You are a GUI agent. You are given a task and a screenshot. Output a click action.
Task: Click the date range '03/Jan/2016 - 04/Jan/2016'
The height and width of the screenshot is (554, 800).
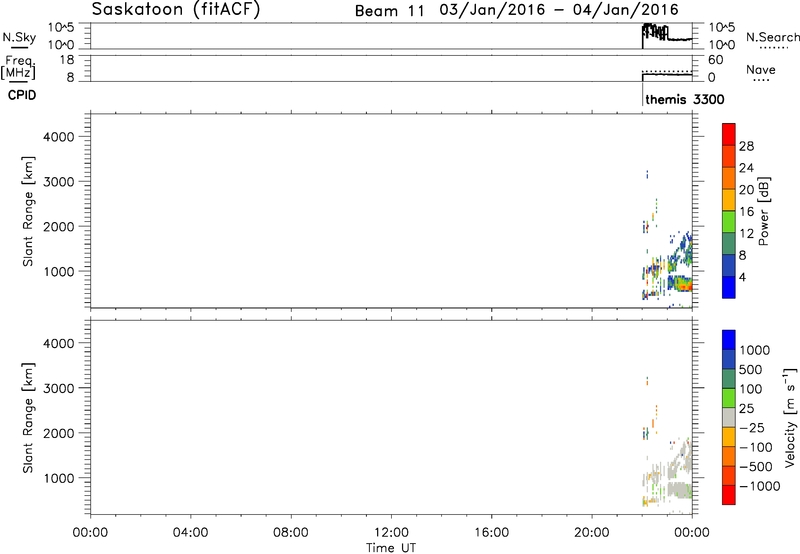click(x=559, y=10)
